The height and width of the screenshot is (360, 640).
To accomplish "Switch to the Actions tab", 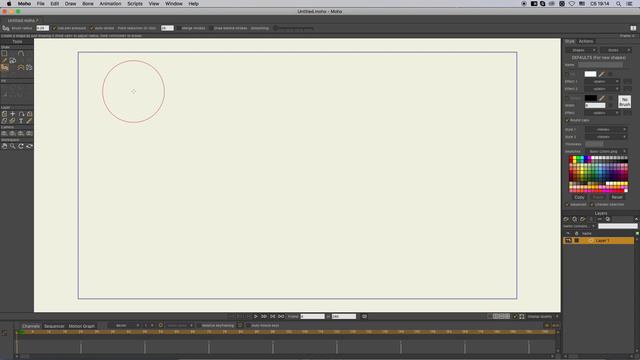I will 586,41.
